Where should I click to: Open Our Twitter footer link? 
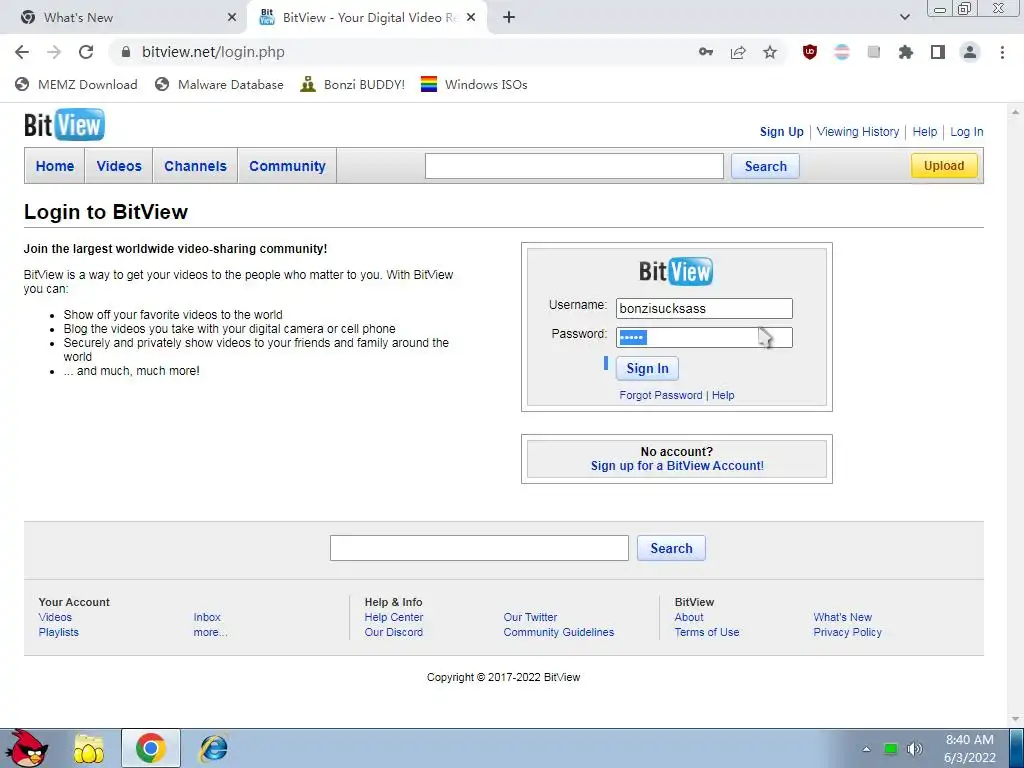[x=530, y=617]
